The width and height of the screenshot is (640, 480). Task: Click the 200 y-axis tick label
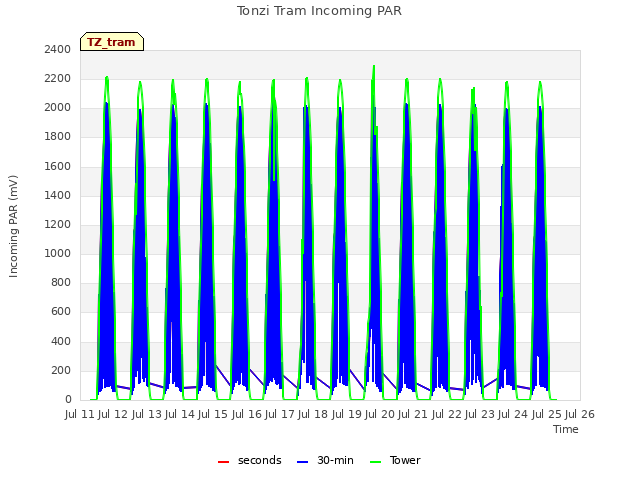(x=61, y=370)
